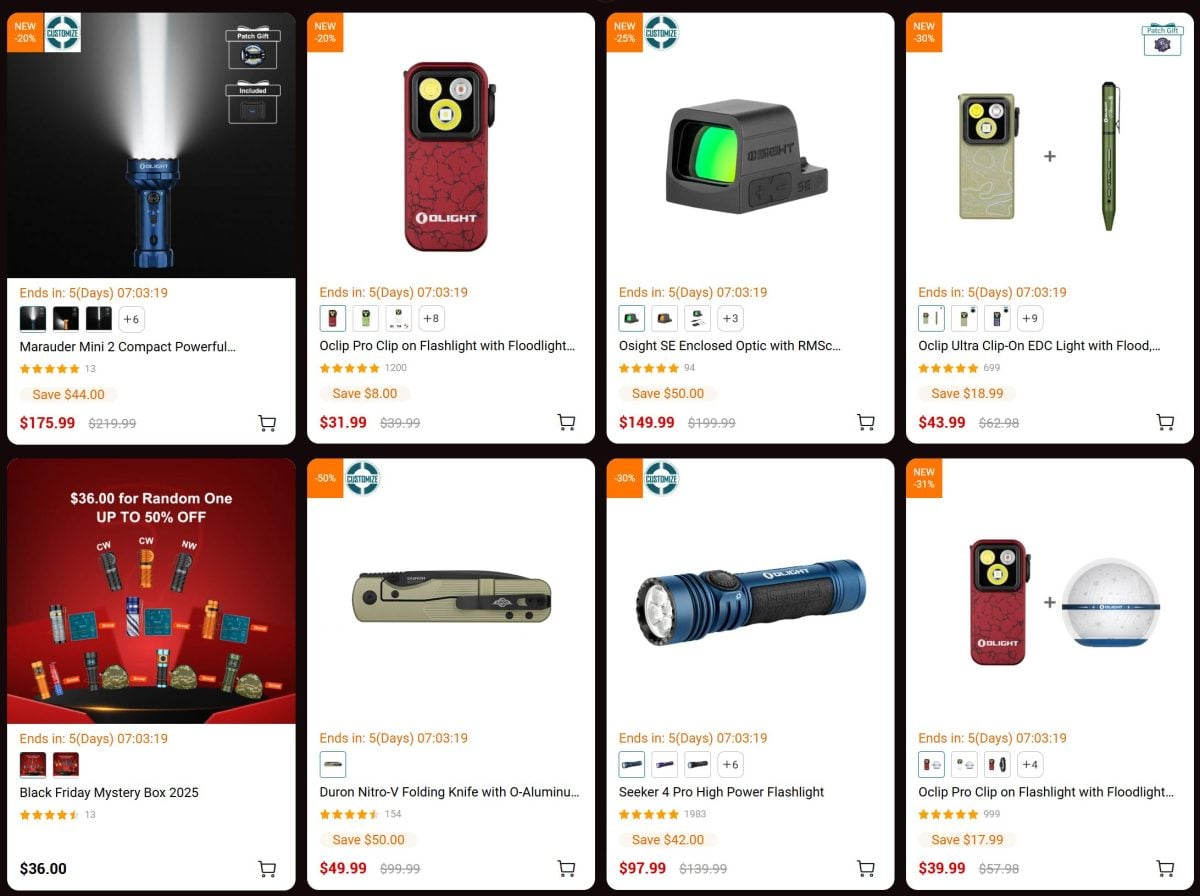The width and height of the screenshot is (1200, 896).
Task: Add Oclip Ultra Clip-On EDC Light to cart
Action: [1165, 423]
